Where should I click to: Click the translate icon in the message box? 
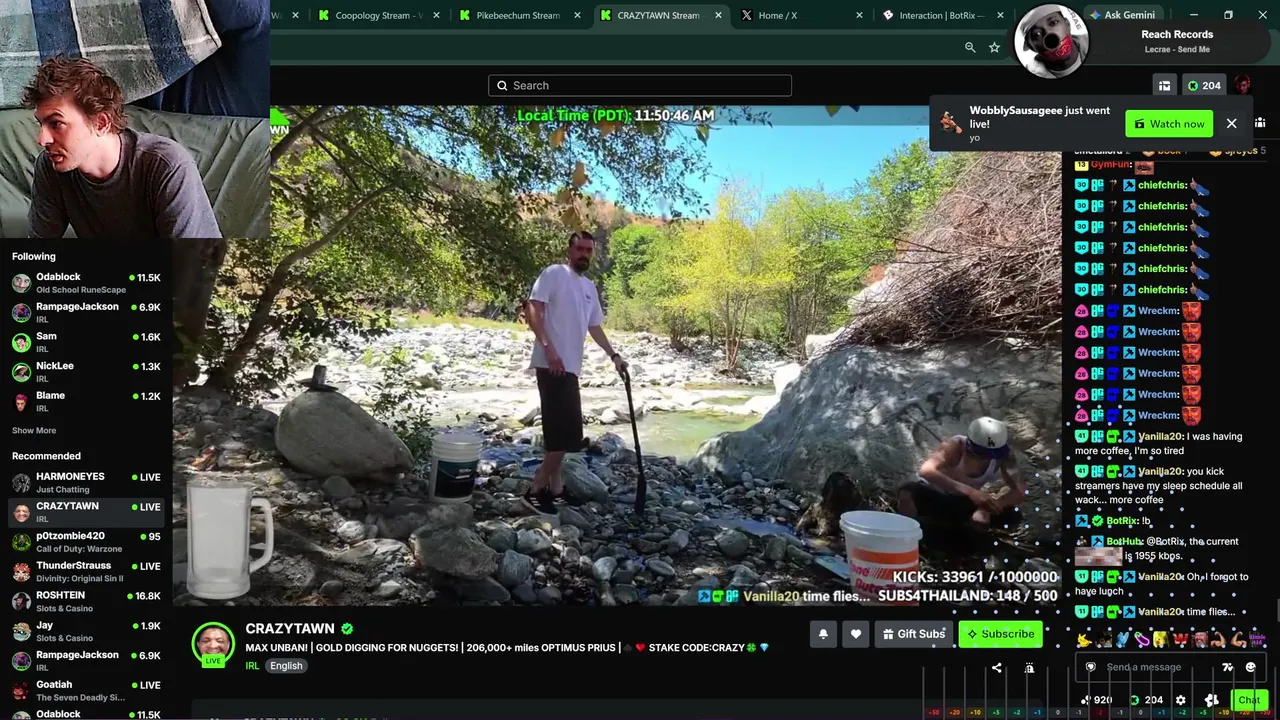click(x=1227, y=667)
